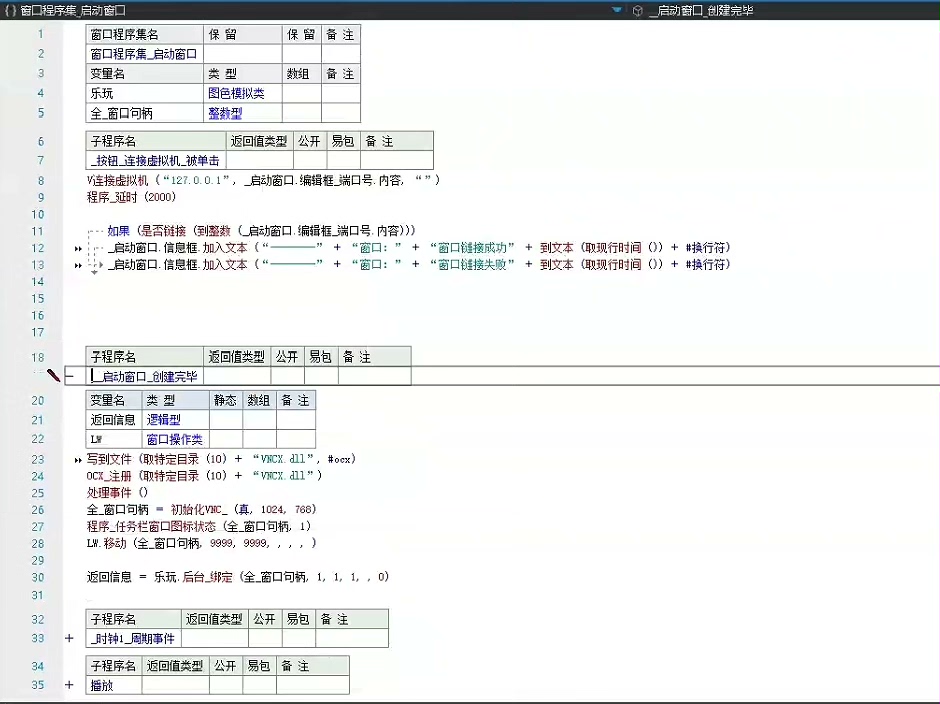Select _启动窗口_创建完毕 in the top navigation bar
Image resolution: width=940 pixels, height=704 pixels.
700,10
